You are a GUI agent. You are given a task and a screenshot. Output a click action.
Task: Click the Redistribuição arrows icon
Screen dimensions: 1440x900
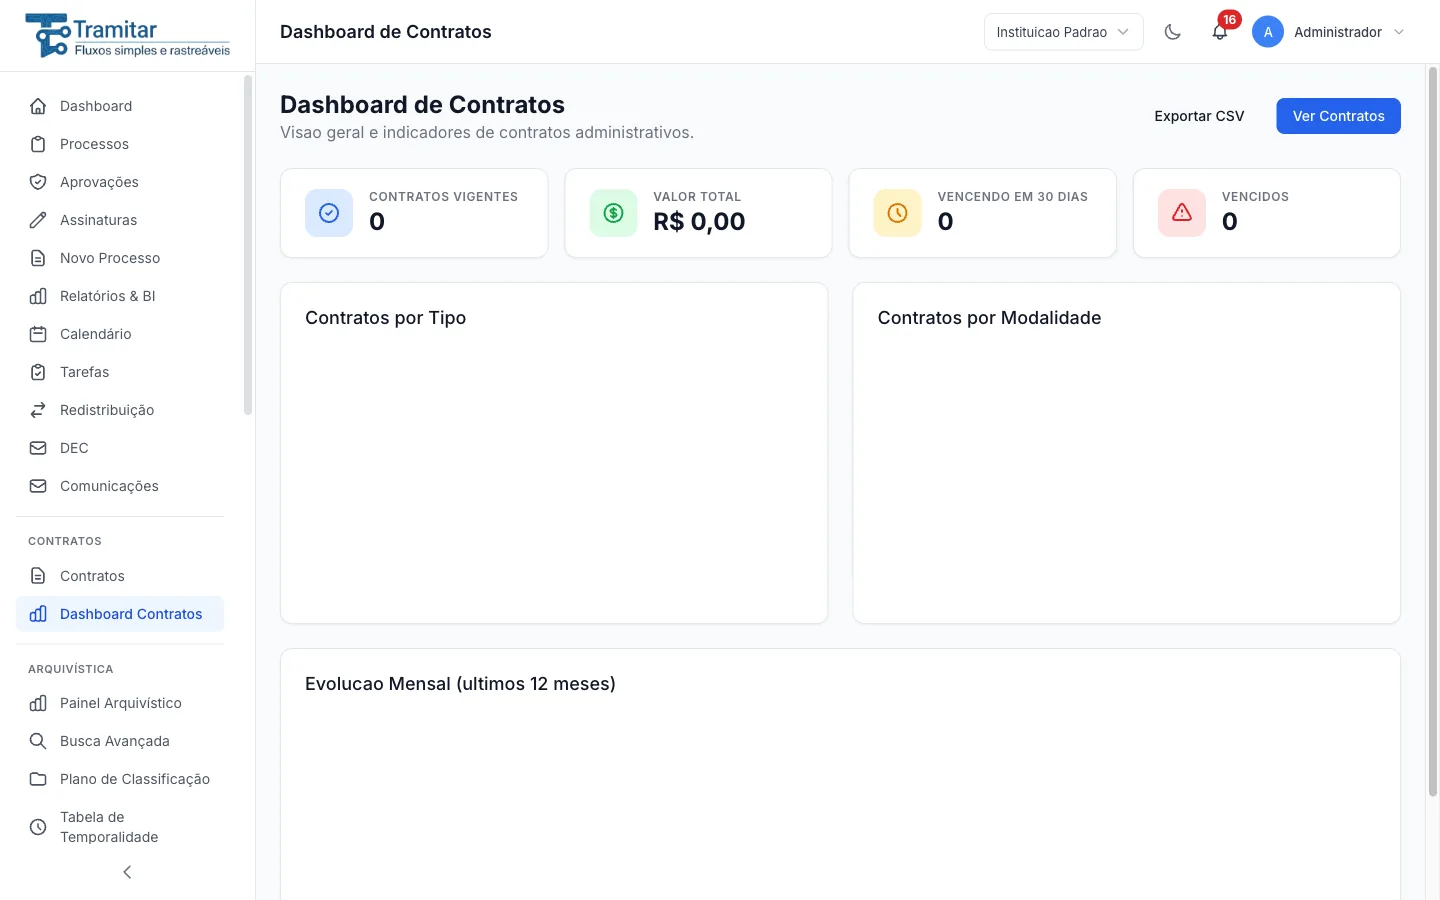[x=38, y=410]
